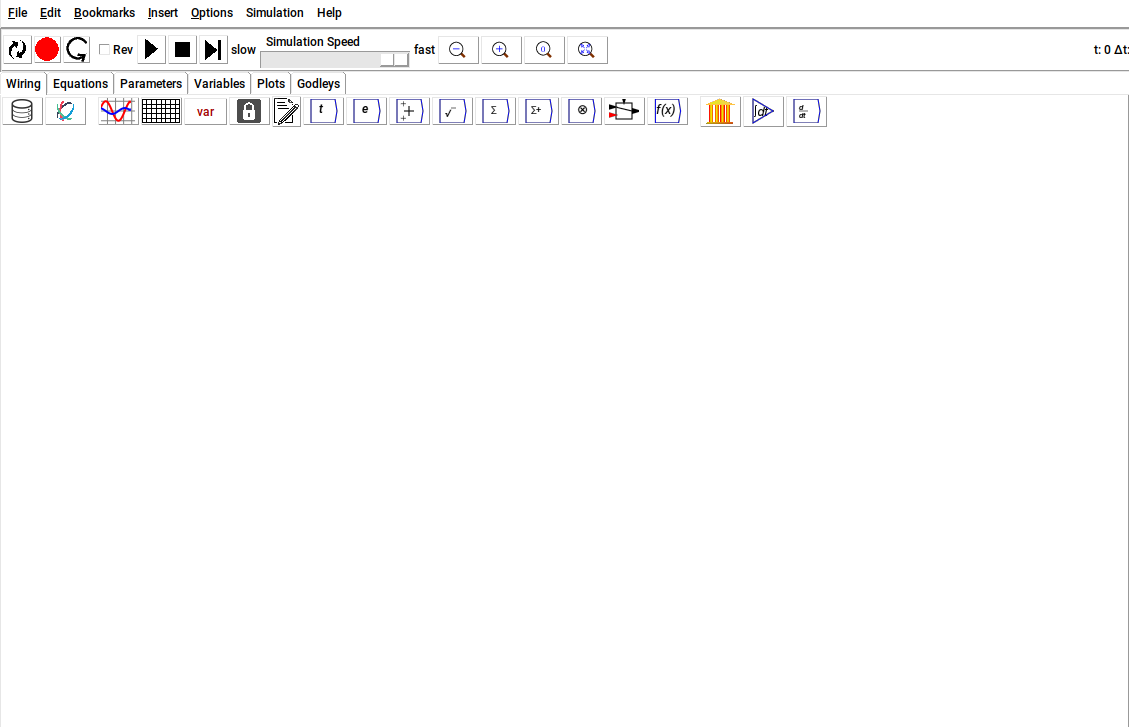Open tensor operations ⊗ block
The width and height of the screenshot is (1129, 727).
point(582,112)
